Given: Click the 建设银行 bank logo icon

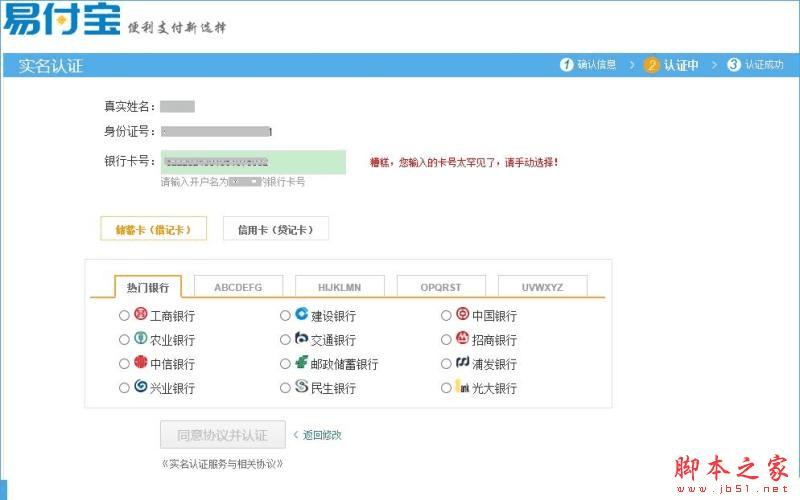Looking at the screenshot, I should click(301, 315).
